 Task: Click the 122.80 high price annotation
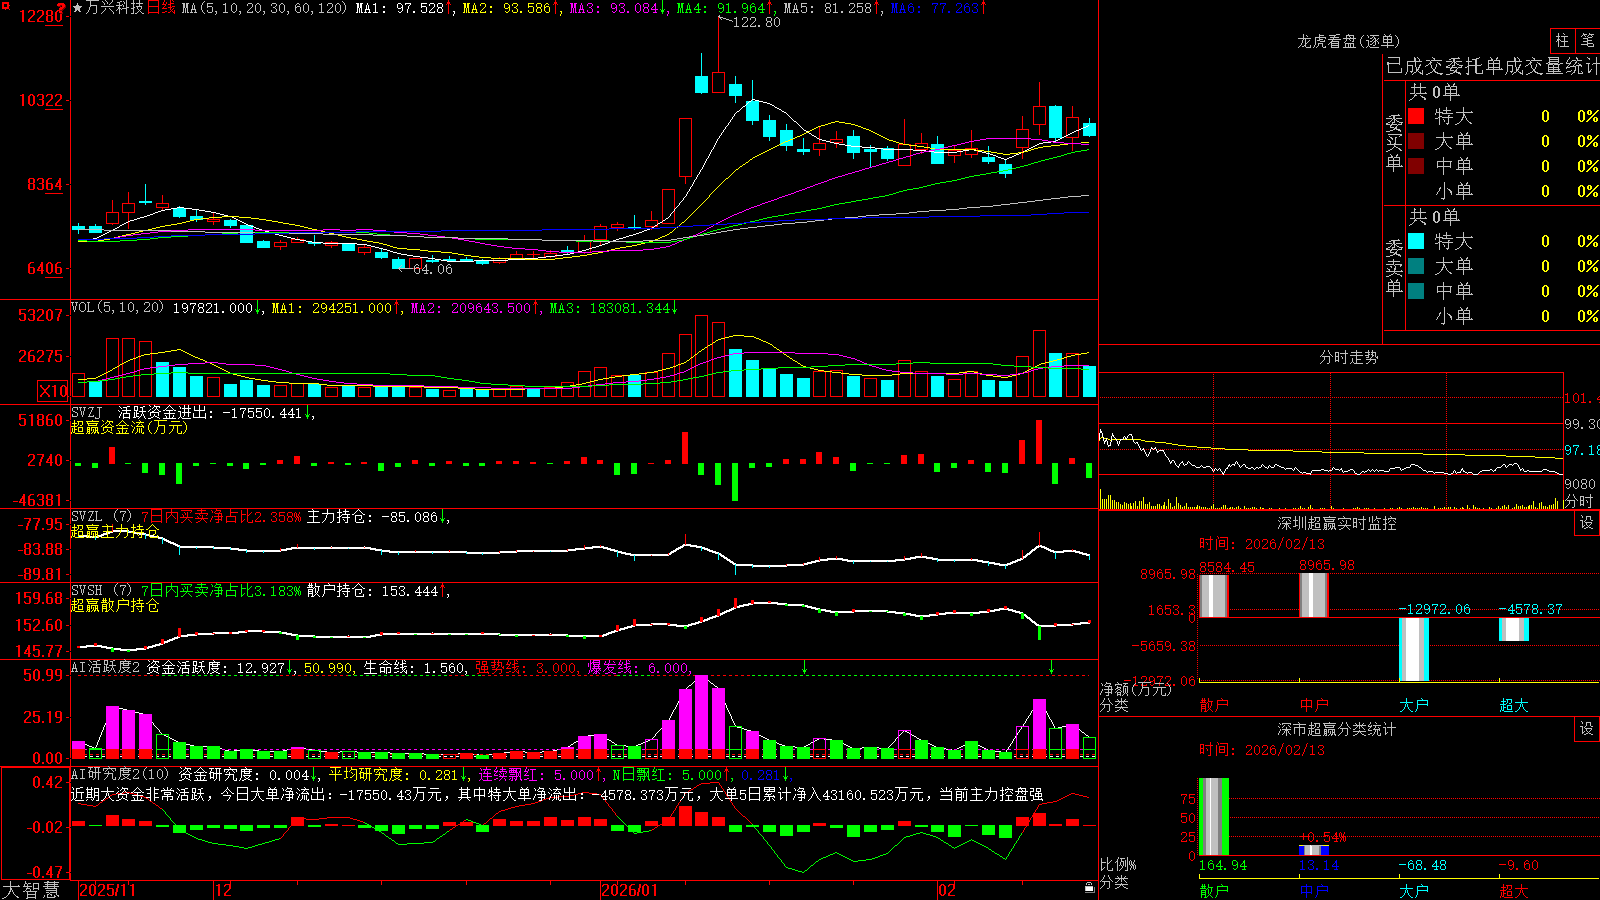756,22
